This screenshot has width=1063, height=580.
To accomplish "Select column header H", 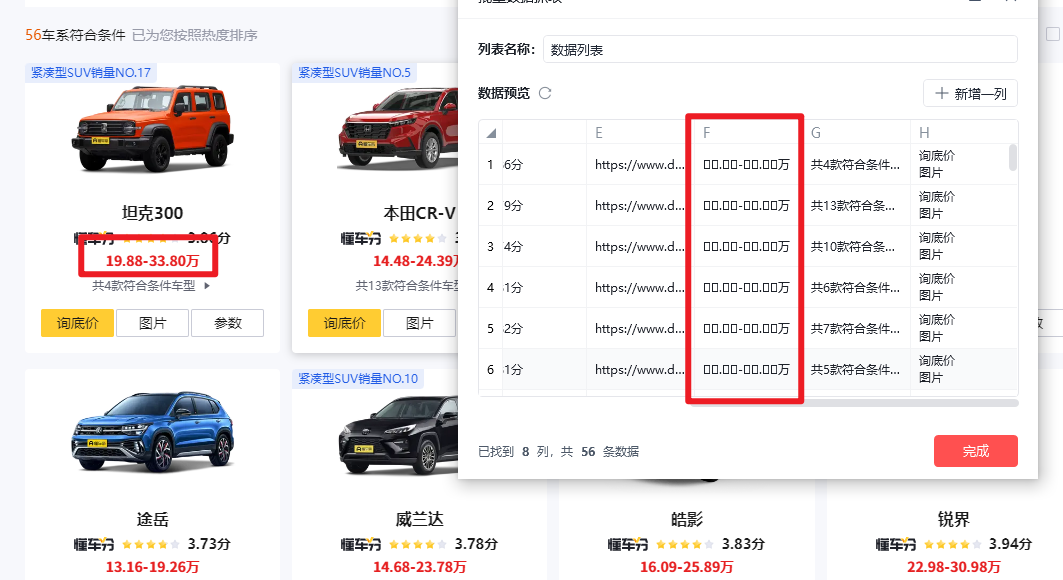I will coord(924,133).
